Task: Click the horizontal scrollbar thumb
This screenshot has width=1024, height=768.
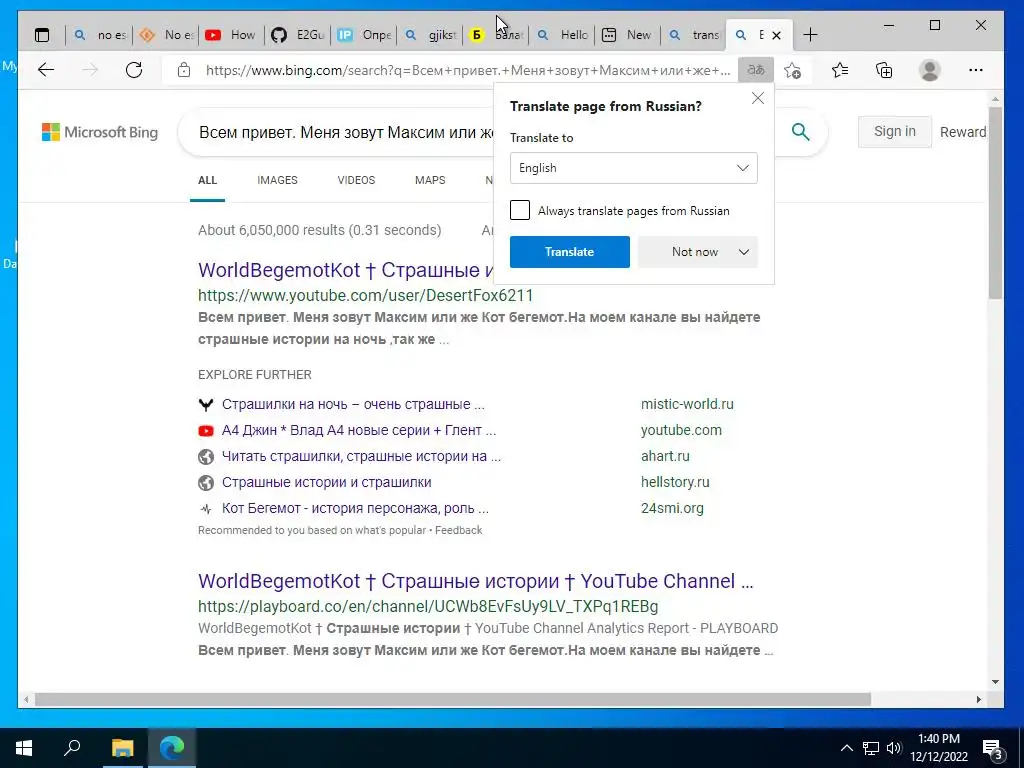Action: (x=453, y=699)
